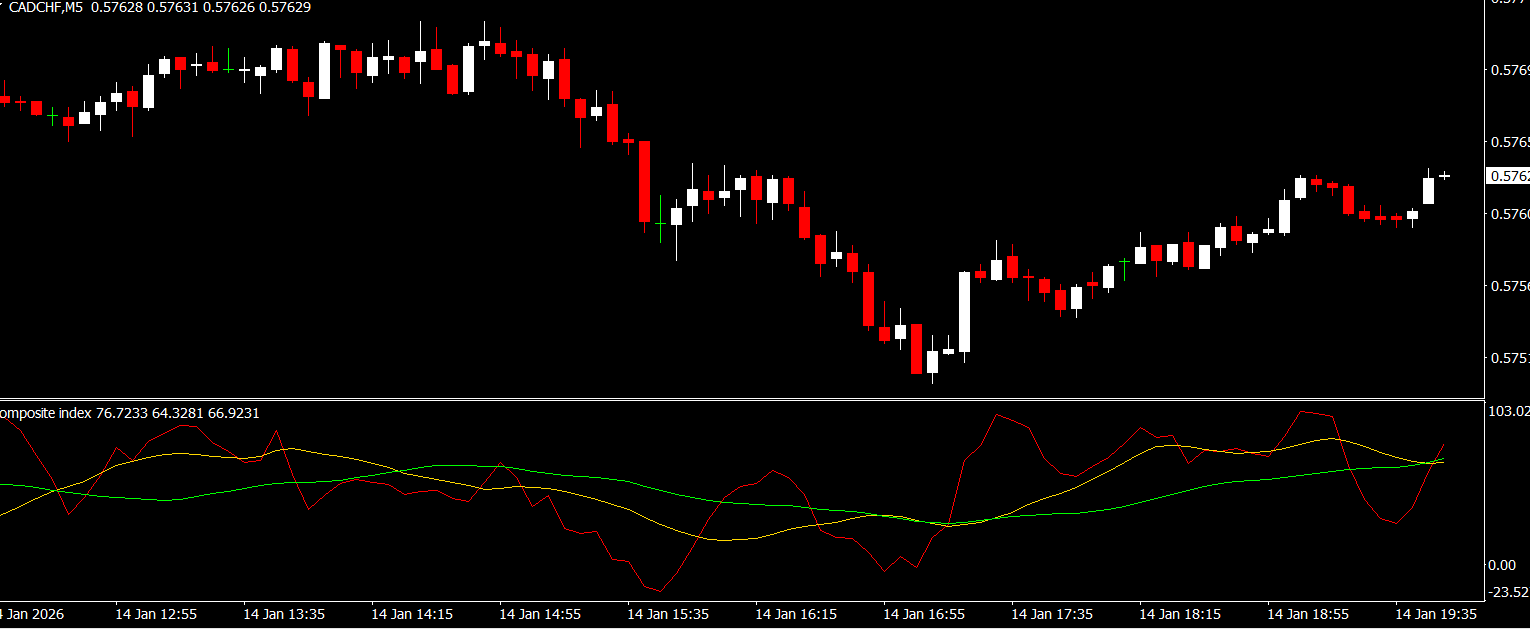Select the 14 Jan 14:15 time label

(412, 614)
